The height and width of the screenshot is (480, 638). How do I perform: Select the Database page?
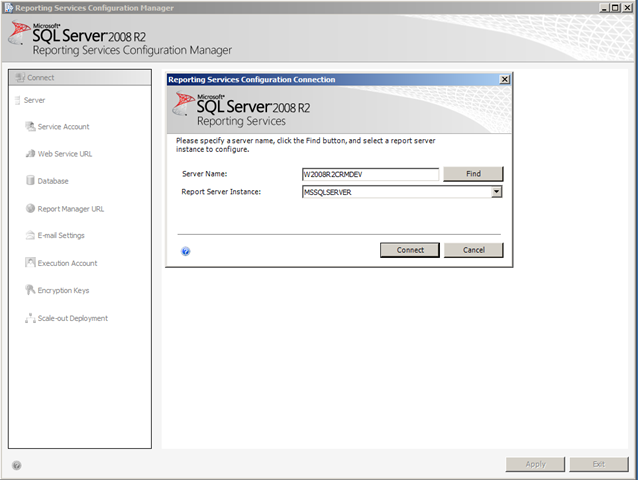click(x=53, y=181)
